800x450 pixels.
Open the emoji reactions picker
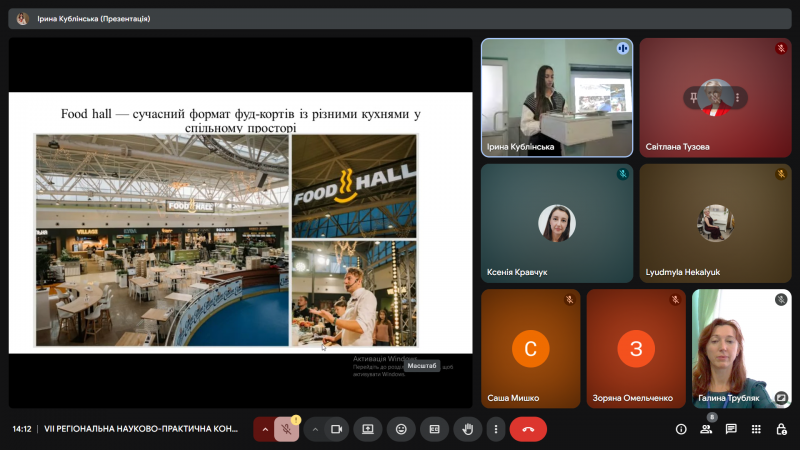click(x=401, y=429)
